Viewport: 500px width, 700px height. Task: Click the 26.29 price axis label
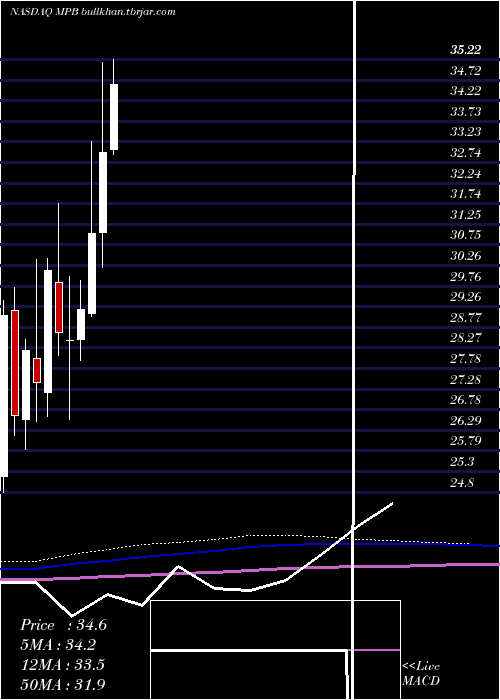click(x=465, y=421)
